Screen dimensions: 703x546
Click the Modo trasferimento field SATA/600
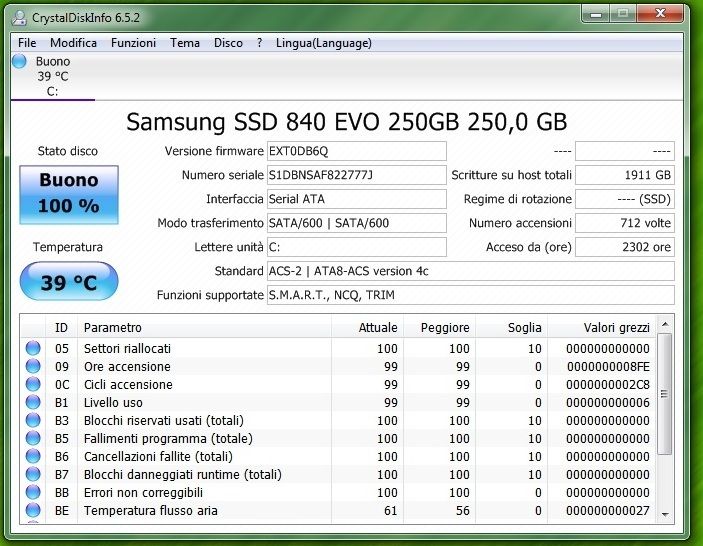(x=356, y=223)
